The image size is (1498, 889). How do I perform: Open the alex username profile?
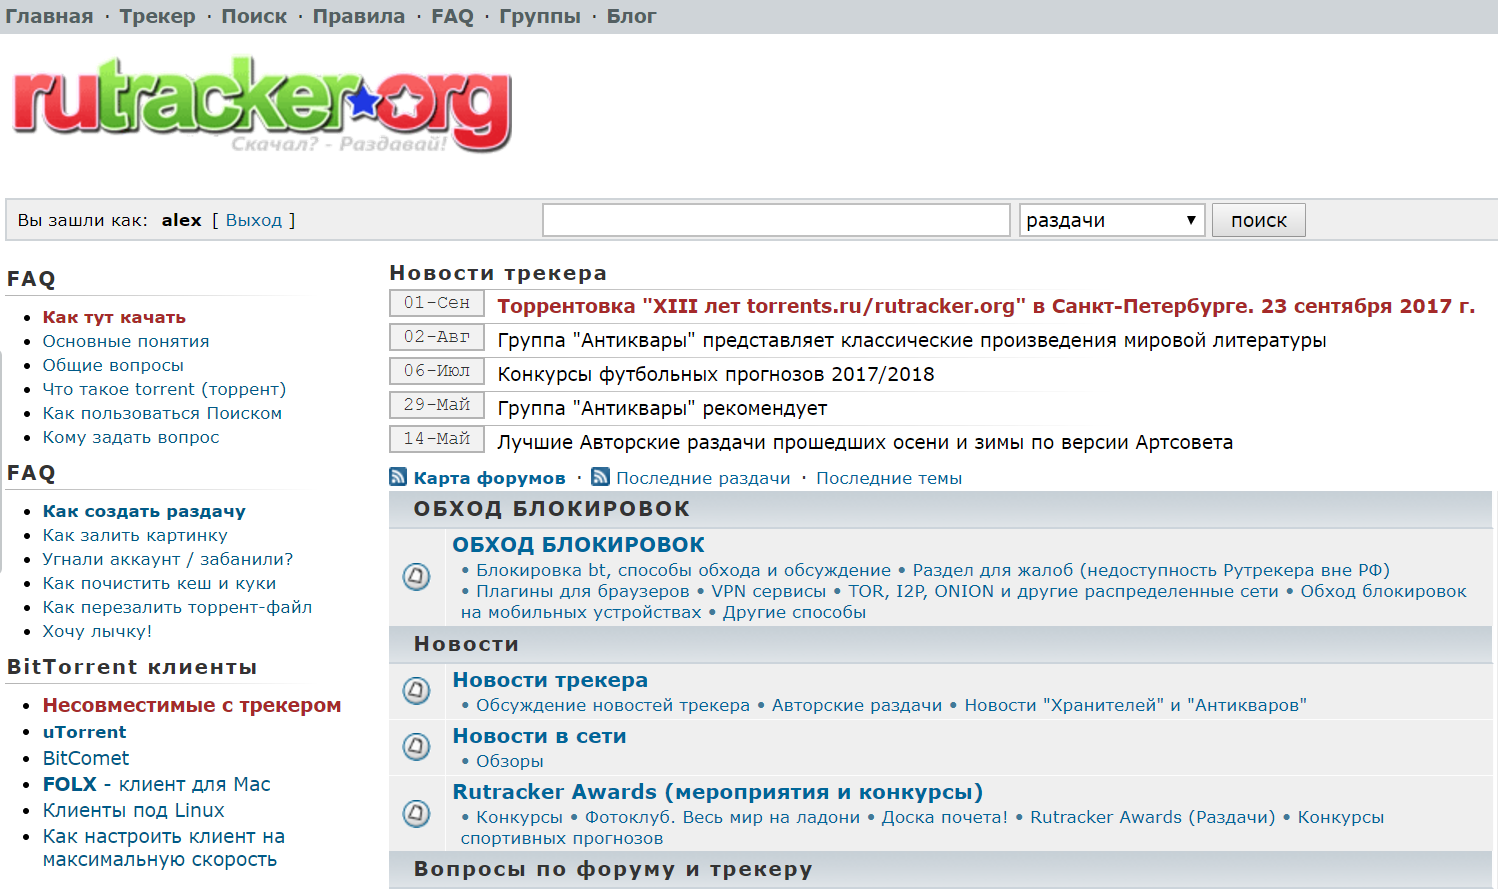182,220
